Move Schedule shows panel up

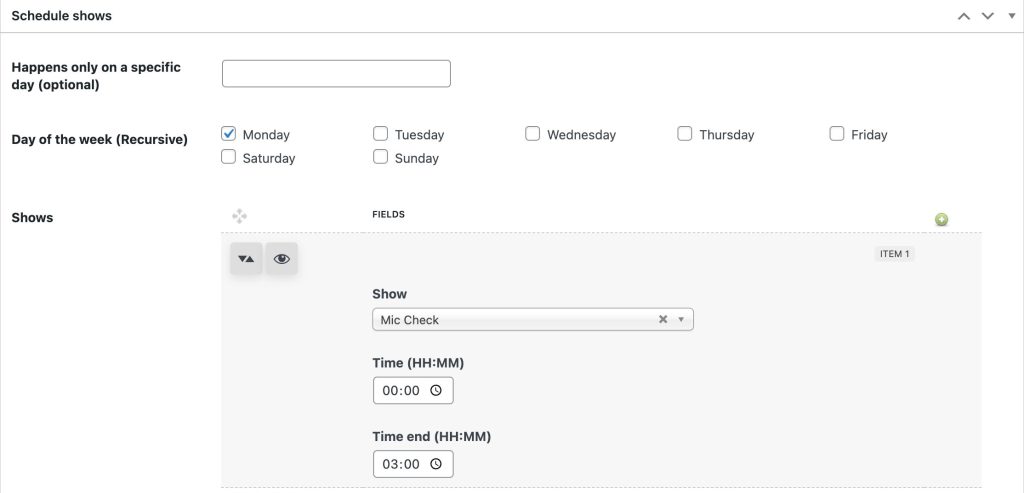coord(963,16)
